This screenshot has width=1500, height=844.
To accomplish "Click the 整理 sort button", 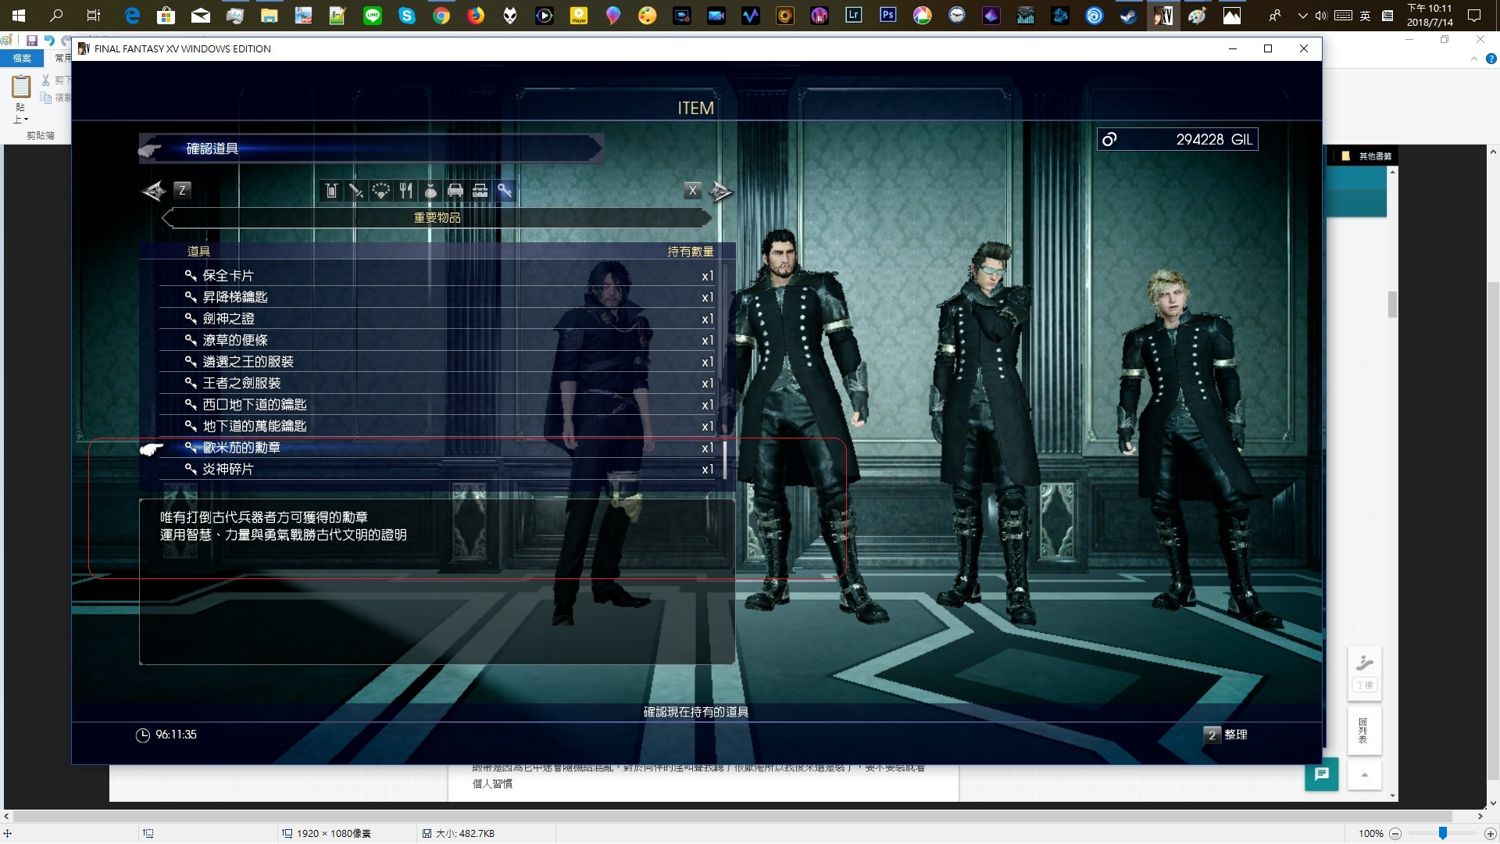I will click(x=1226, y=735).
